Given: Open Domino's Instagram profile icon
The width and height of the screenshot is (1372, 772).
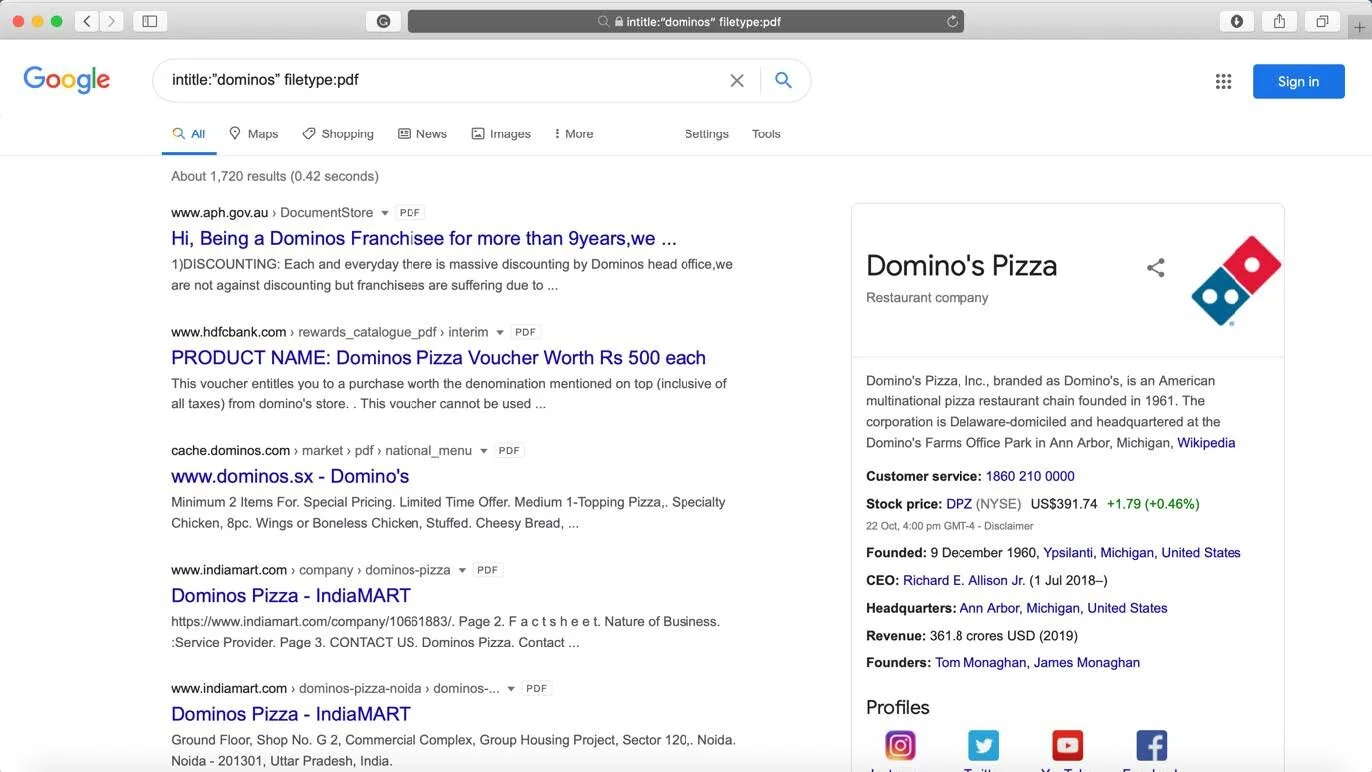Looking at the screenshot, I should tap(899, 745).
